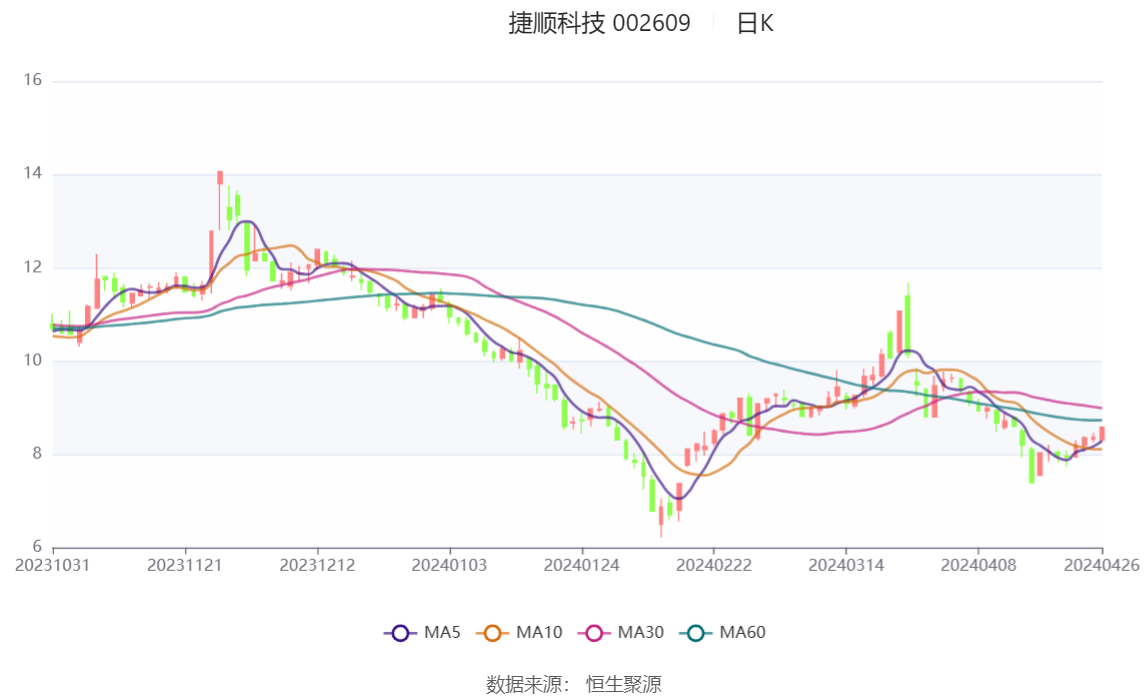Click the chart title 捷顺科技 002609

599,23
